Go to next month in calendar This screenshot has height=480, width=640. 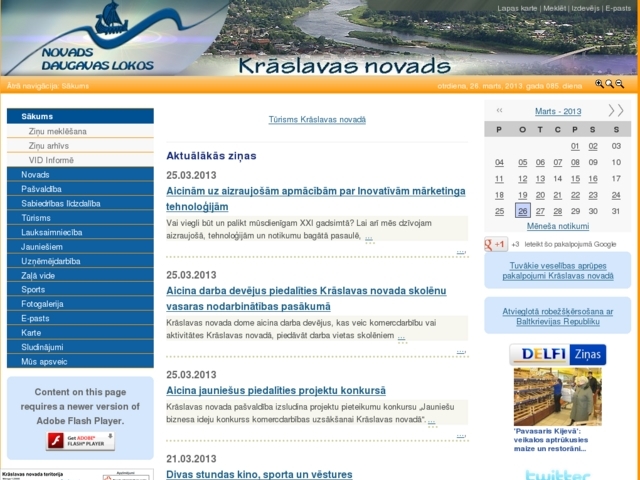click(616, 111)
